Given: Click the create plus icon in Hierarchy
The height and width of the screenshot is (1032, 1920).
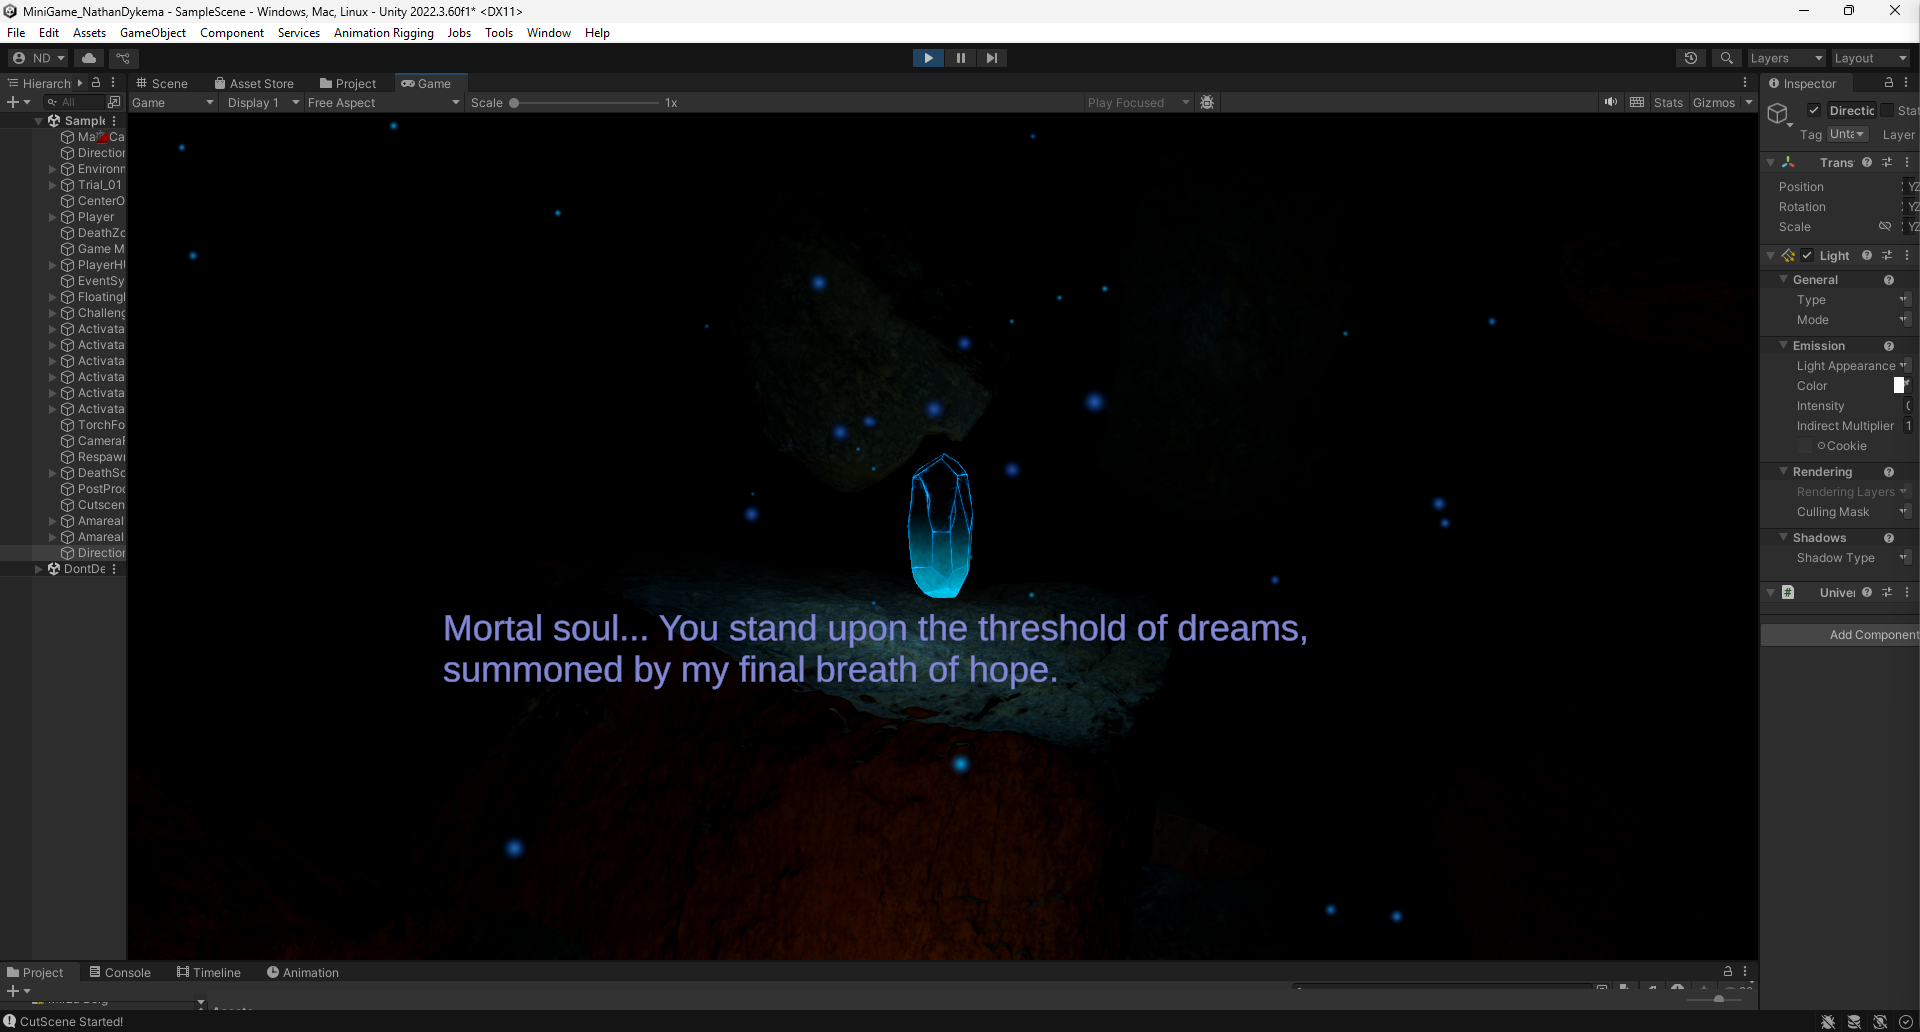Looking at the screenshot, I should [12, 101].
